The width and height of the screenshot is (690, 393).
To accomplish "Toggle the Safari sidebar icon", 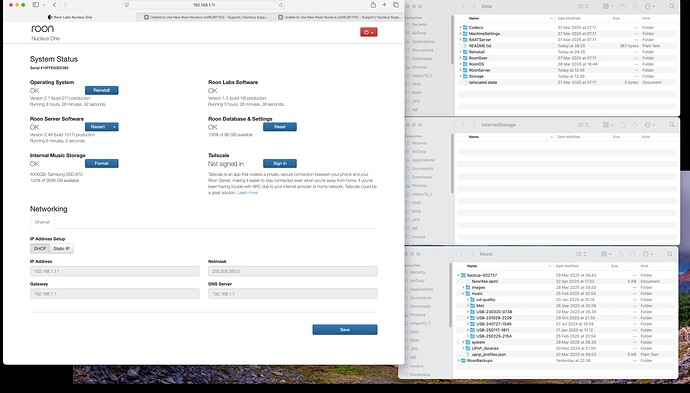I will 36,5.
